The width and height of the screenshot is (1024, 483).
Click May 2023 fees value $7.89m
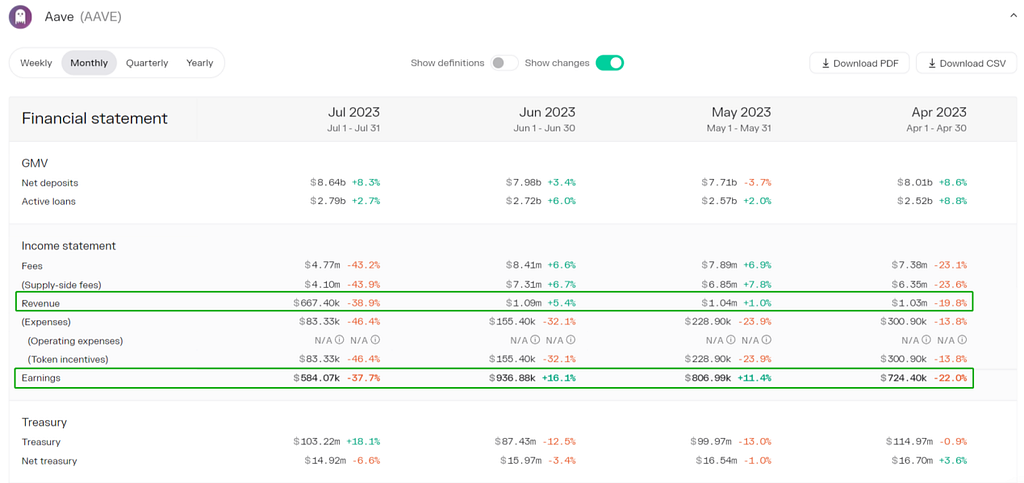tap(720, 266)
